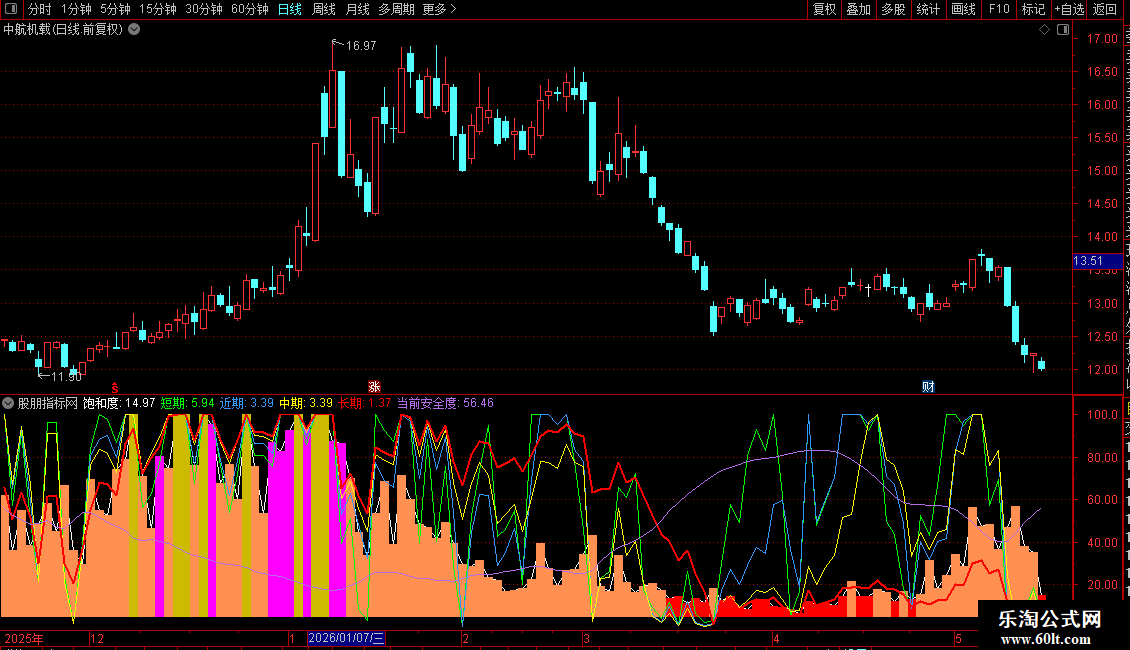Select the 日线 daily tab
This screenshot has height=650, width=1130.
[x=290, y=9]
